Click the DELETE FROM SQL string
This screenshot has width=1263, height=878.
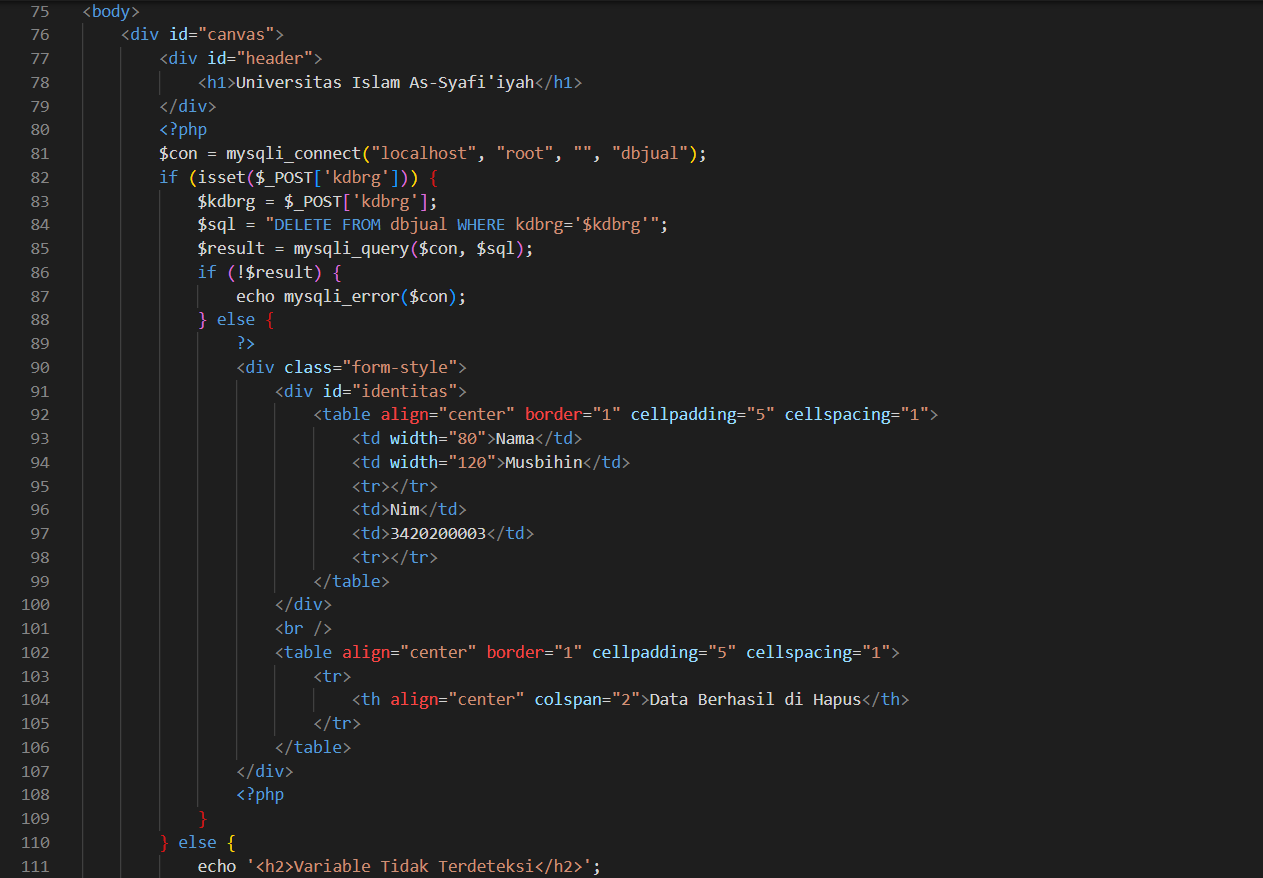tap(462, 224)
